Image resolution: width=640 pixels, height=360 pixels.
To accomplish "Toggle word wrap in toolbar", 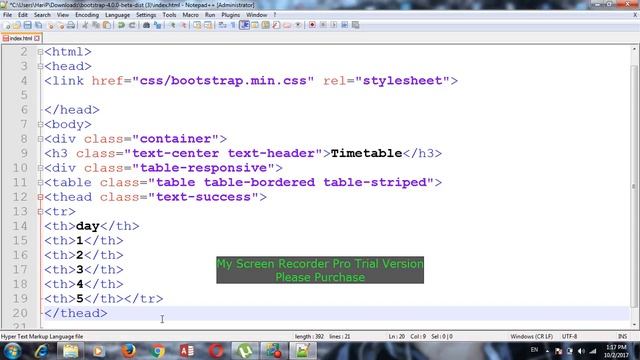I will pos(222,25).
